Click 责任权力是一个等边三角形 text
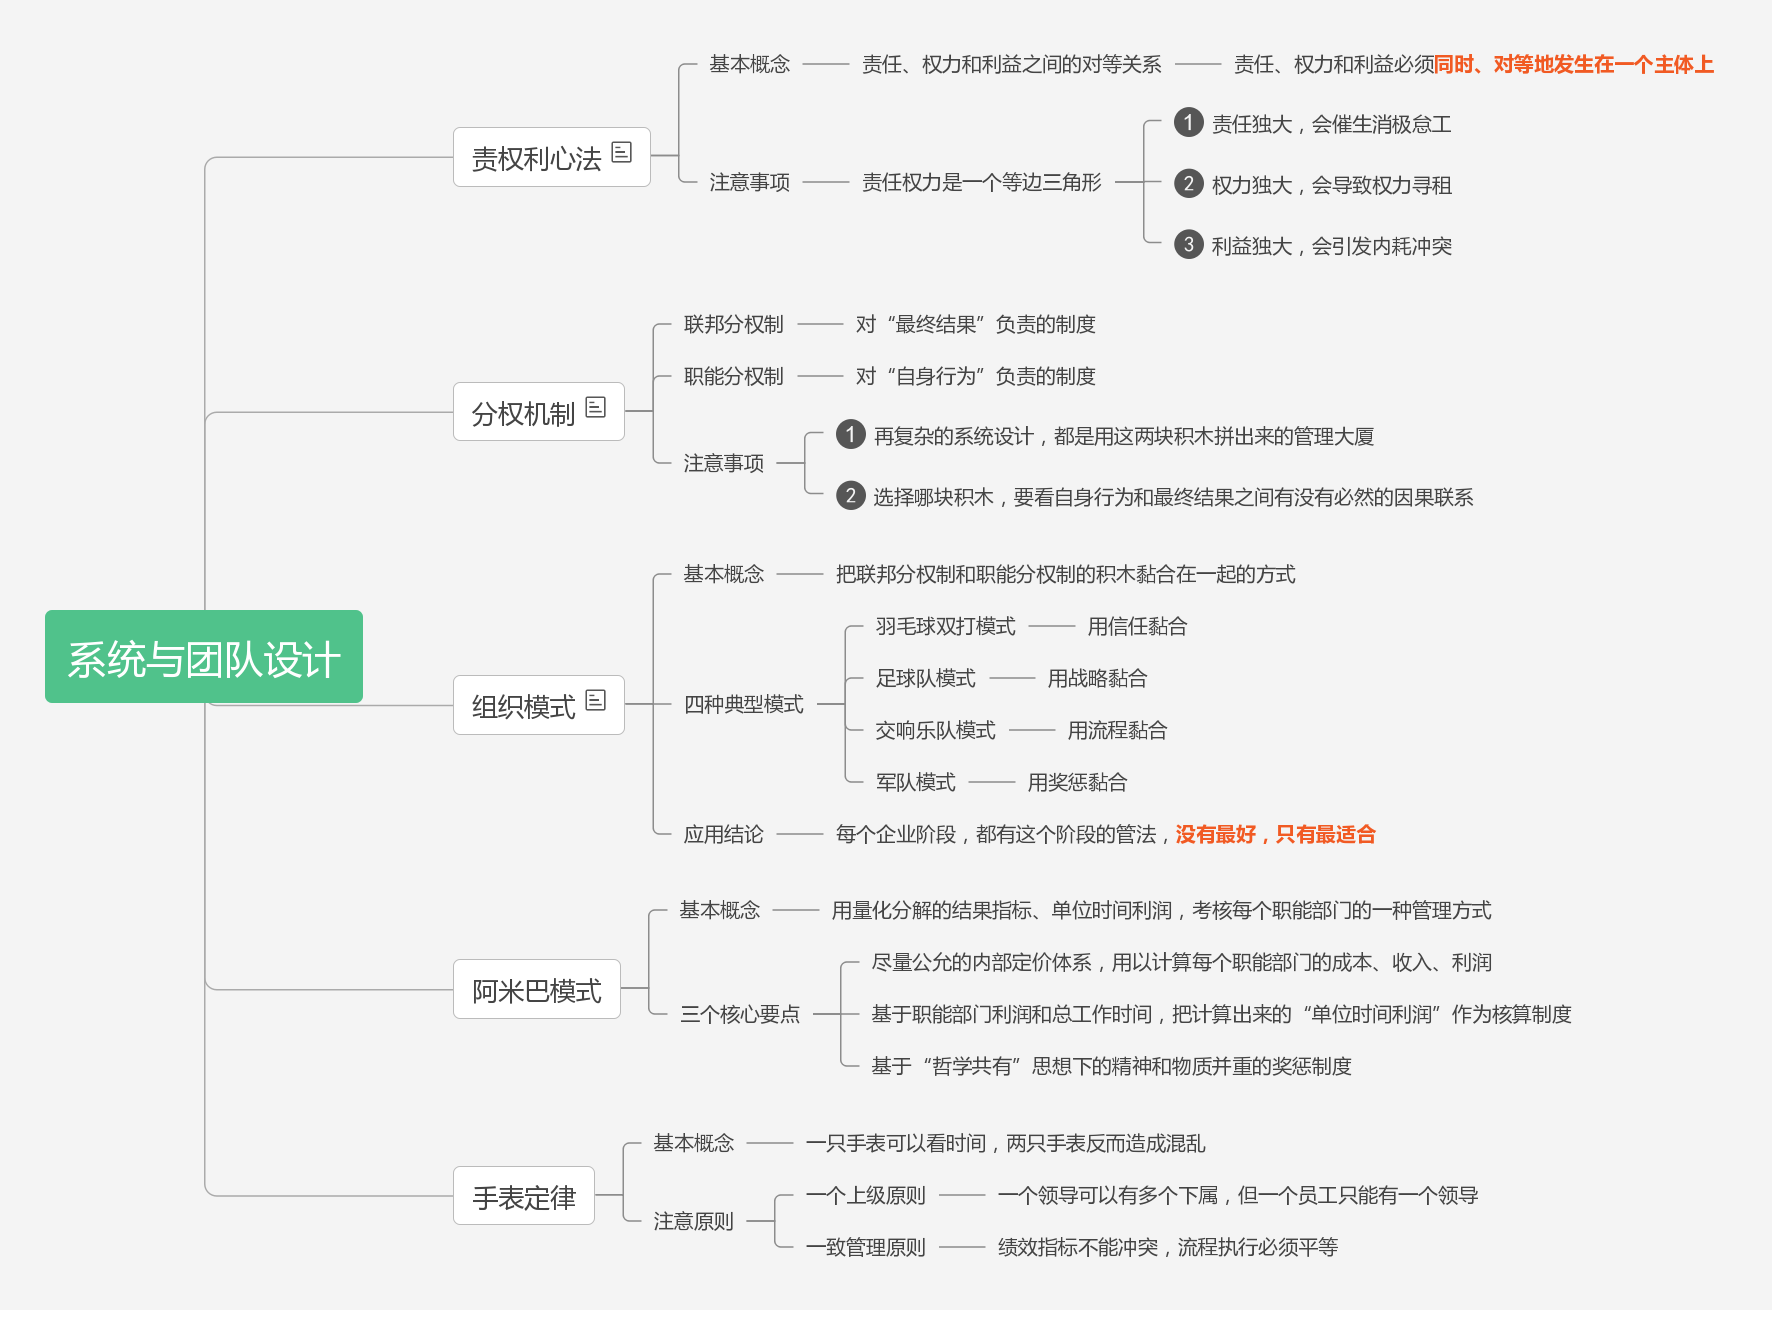The image size is (1783, 1318). coord(982,182)
